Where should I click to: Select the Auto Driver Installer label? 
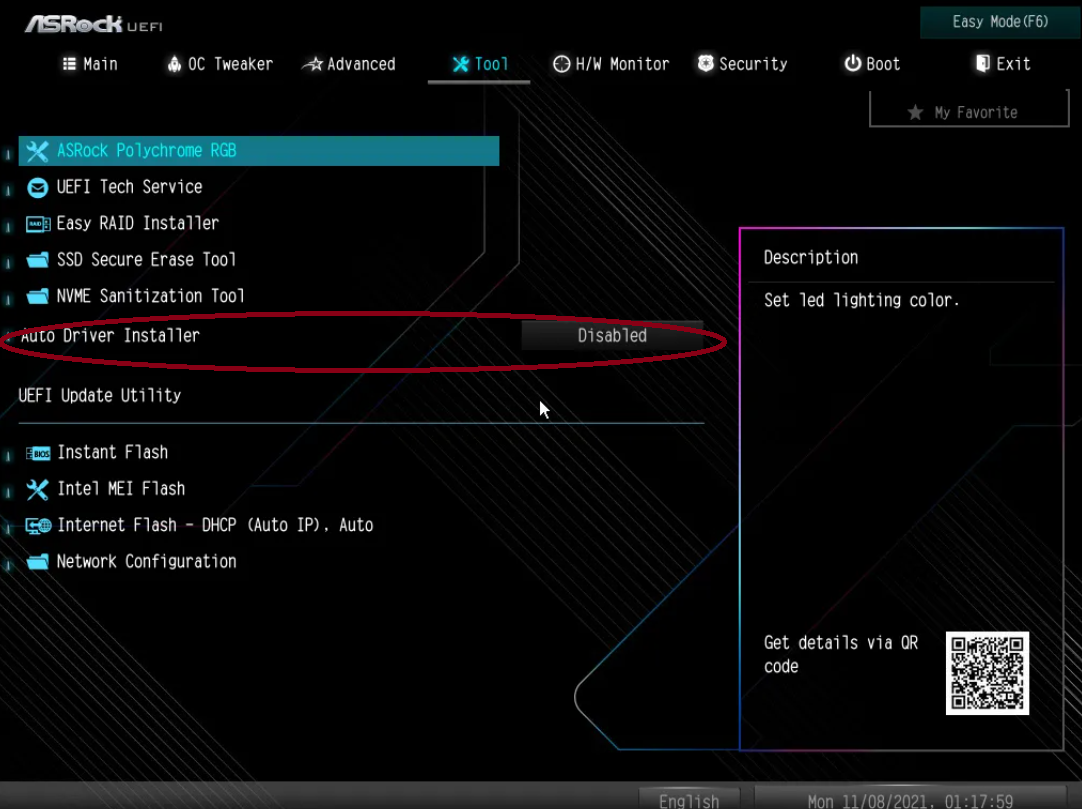click(110, 335)
